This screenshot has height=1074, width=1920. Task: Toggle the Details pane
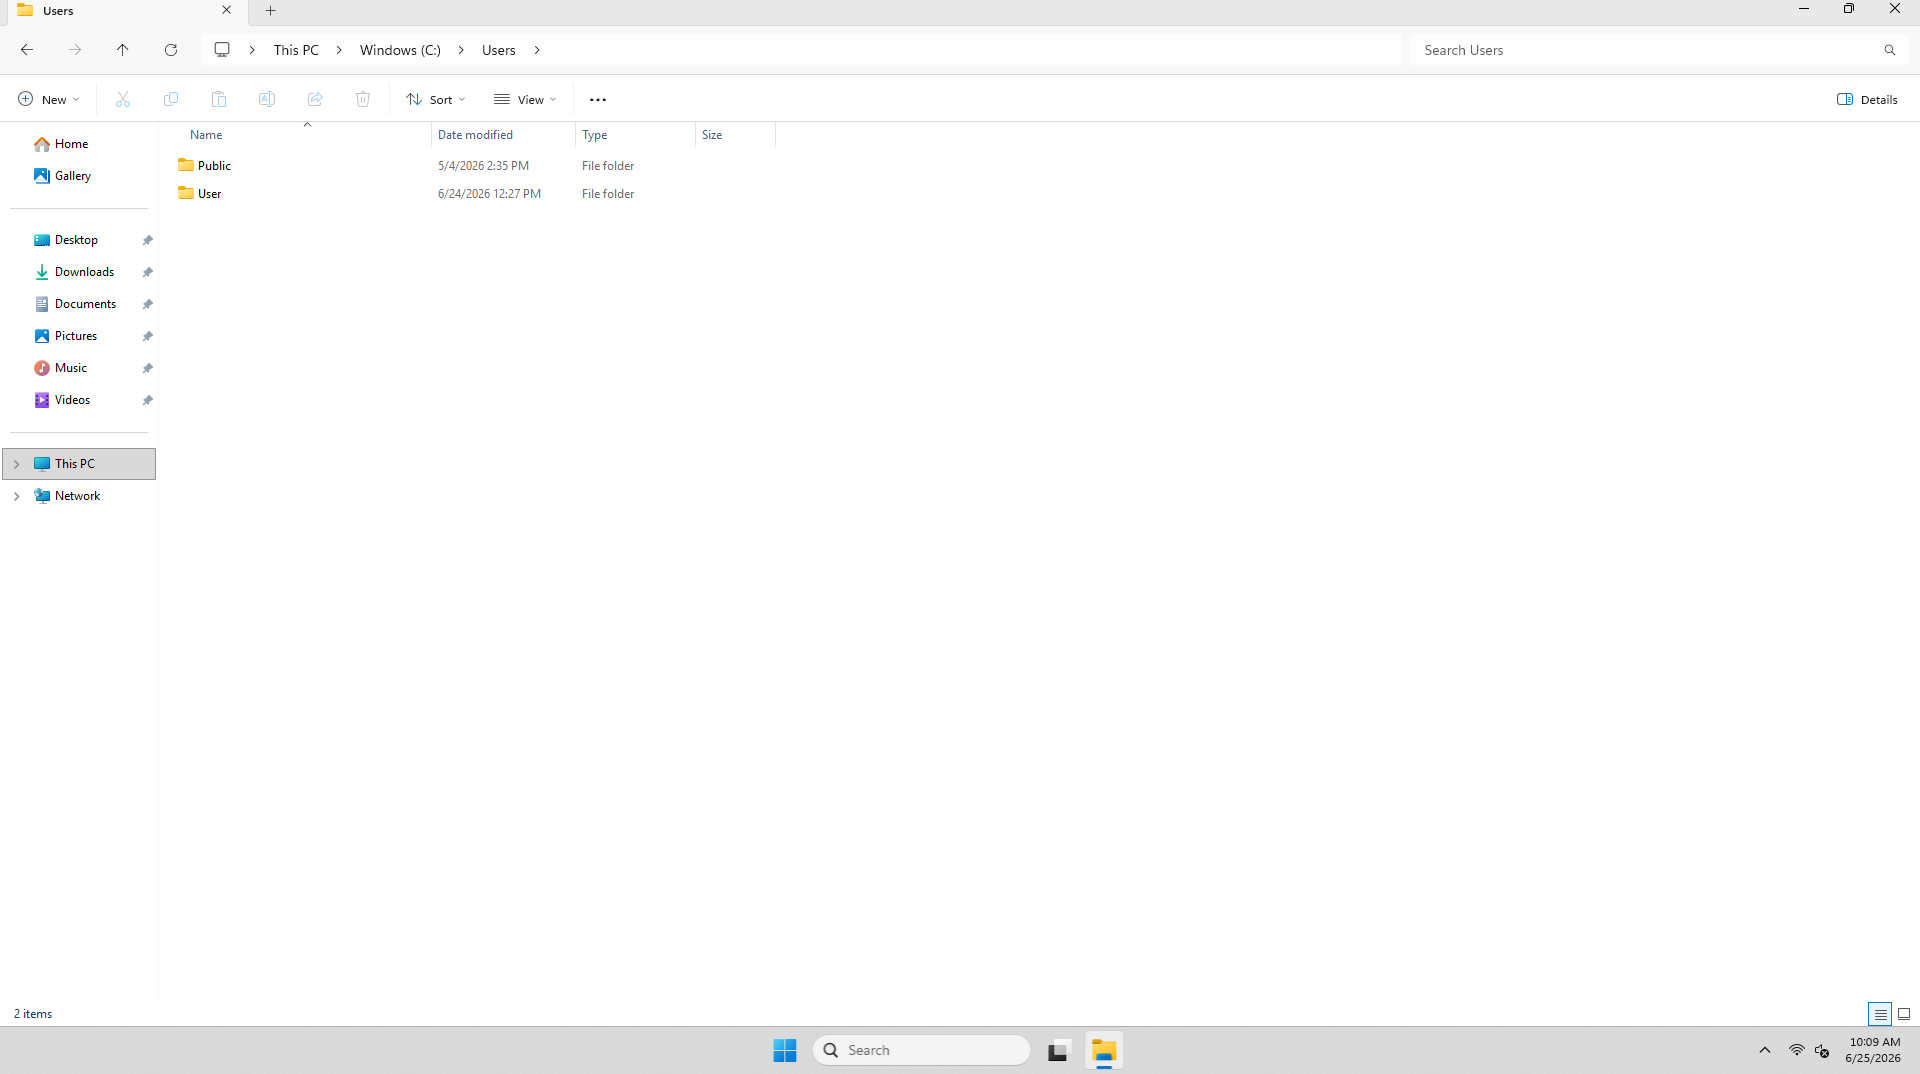(1867, 99)
